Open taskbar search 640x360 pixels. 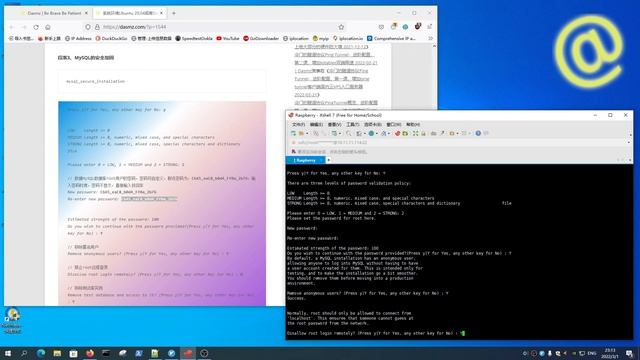click(24, 353)
